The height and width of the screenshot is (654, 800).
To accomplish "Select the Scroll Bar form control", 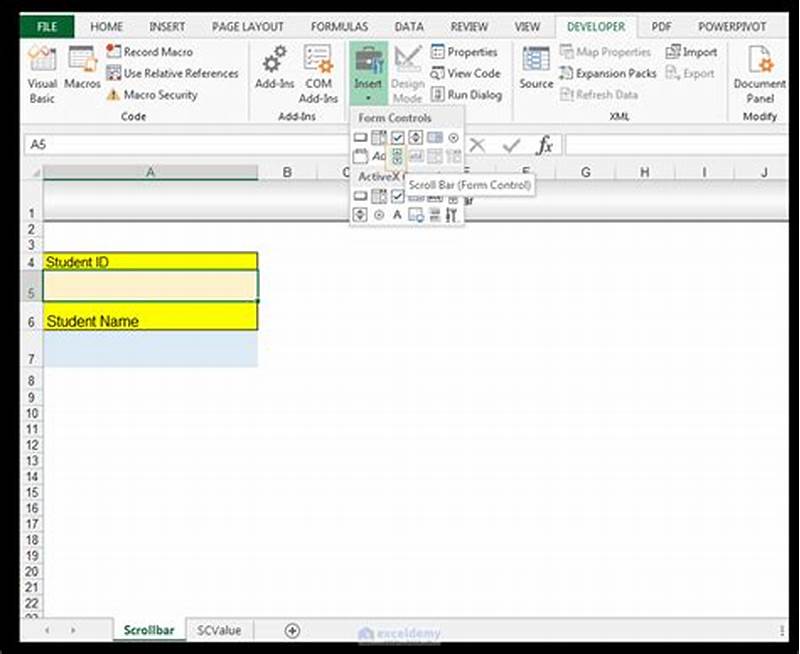I will (x=396, y=157).
